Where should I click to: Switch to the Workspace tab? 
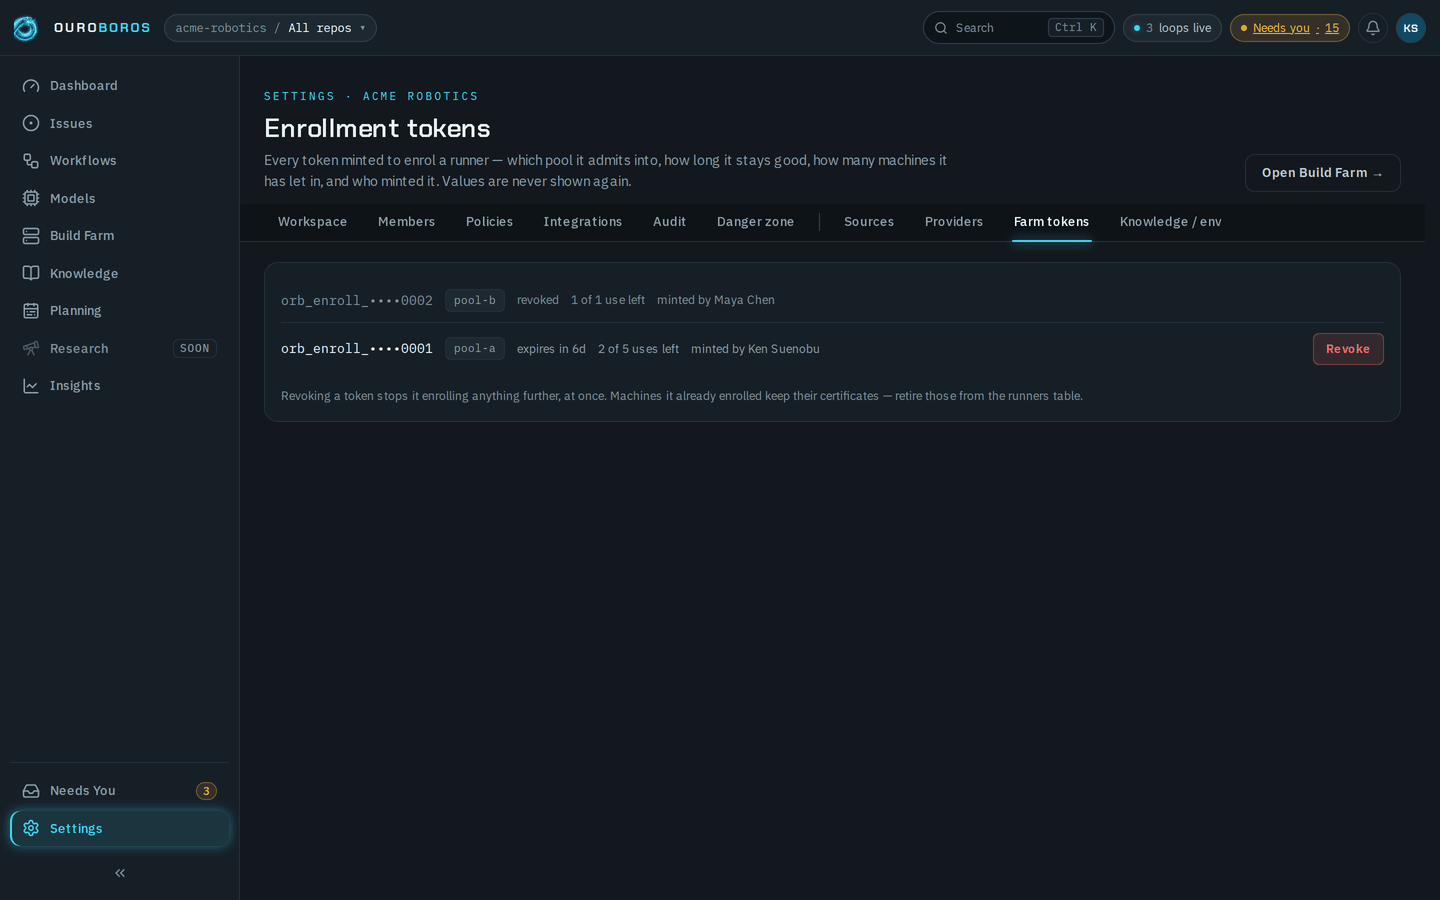313,222
